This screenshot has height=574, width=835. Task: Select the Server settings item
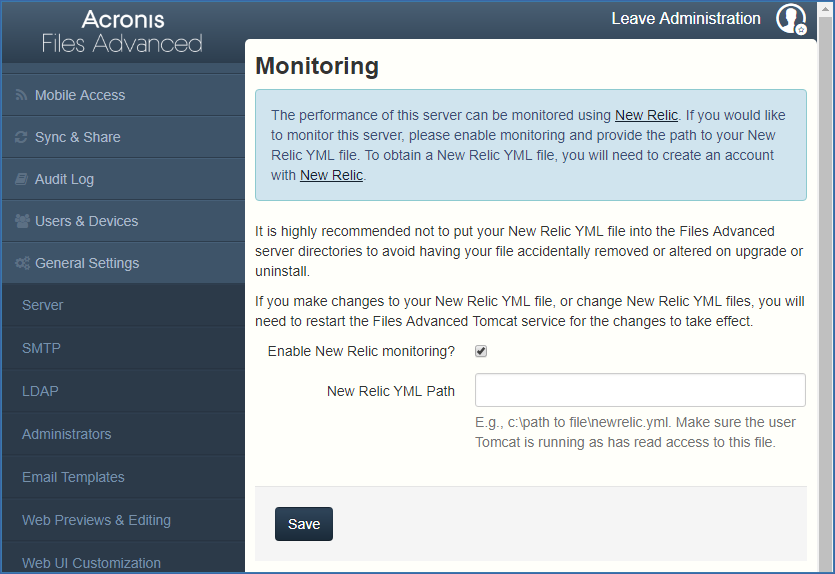(124, 305)
